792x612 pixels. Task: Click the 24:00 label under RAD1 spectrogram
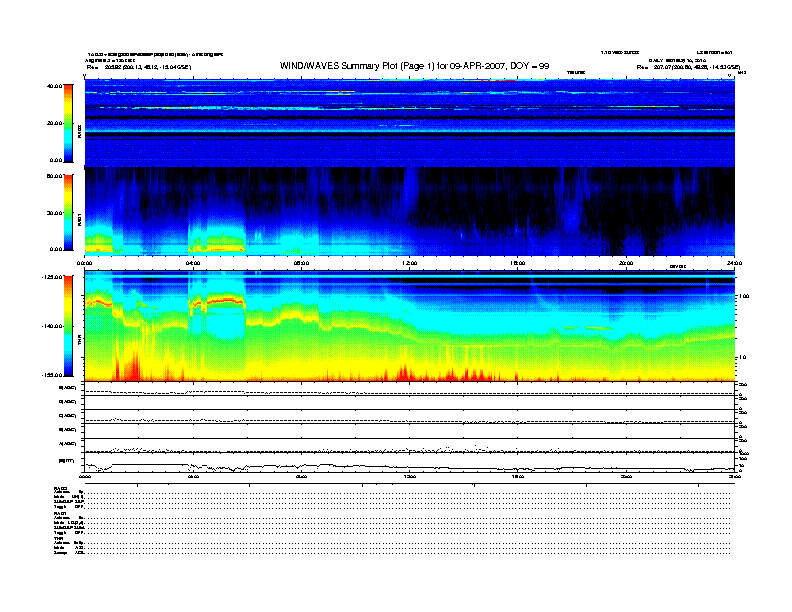(x=734, y=263)
